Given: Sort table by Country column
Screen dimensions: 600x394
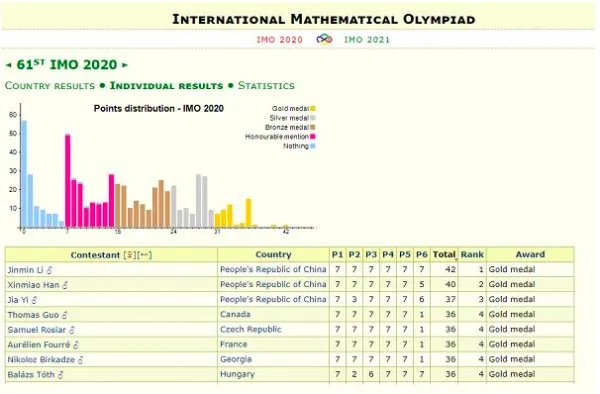Looking at the screenshot, I should (x=273, y=255).
